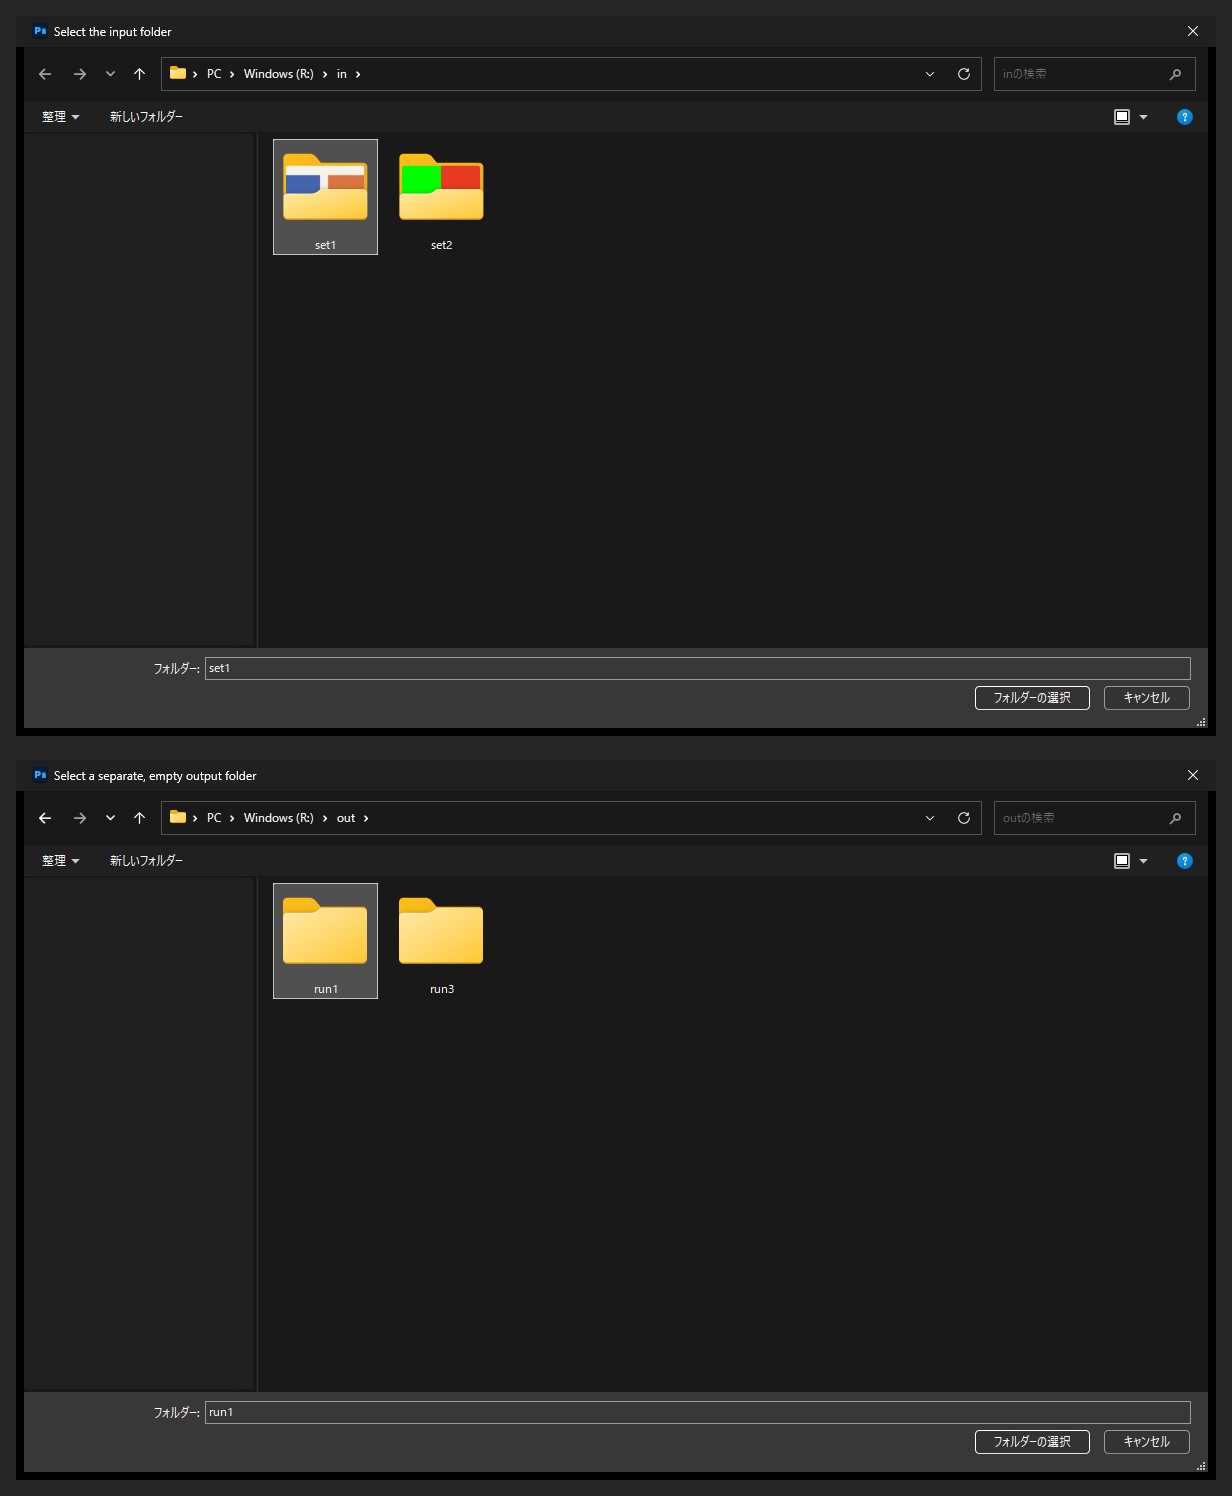Viewport: 1232px width, 1496px height.
Task: Open recent locations in input folder dialog
Action: coord(110,74)
